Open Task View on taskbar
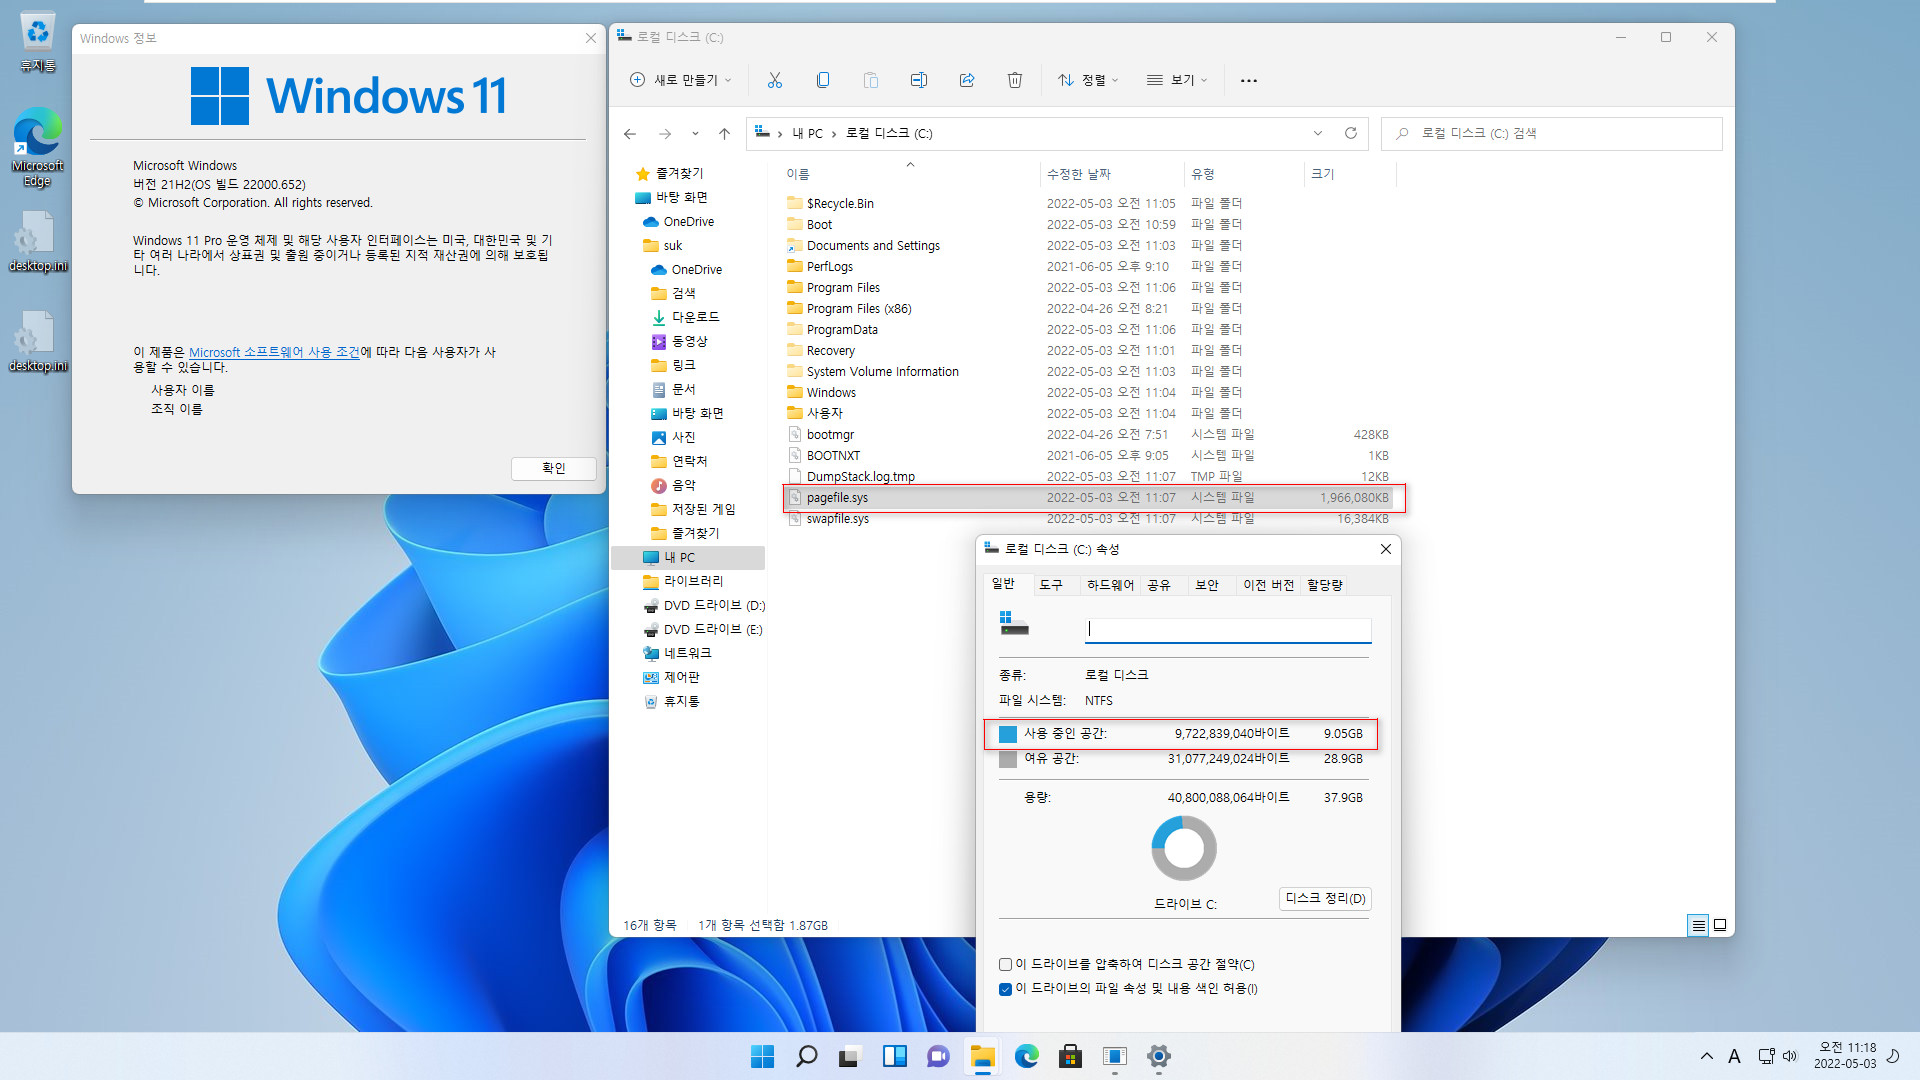Viewport: 1920px width, 1080px height. coord(850,1056)
